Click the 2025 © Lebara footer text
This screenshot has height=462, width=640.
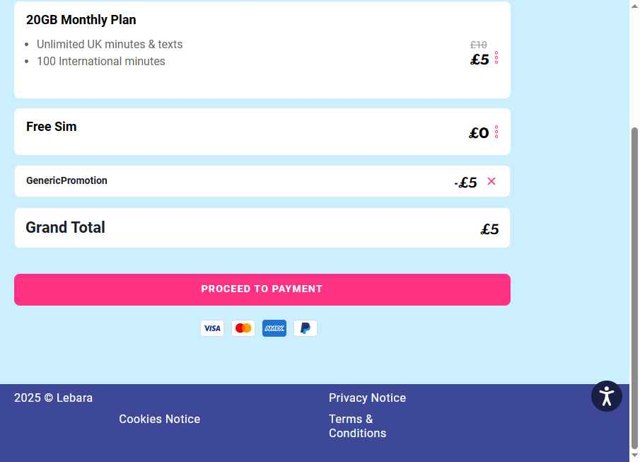click(53, 398)
